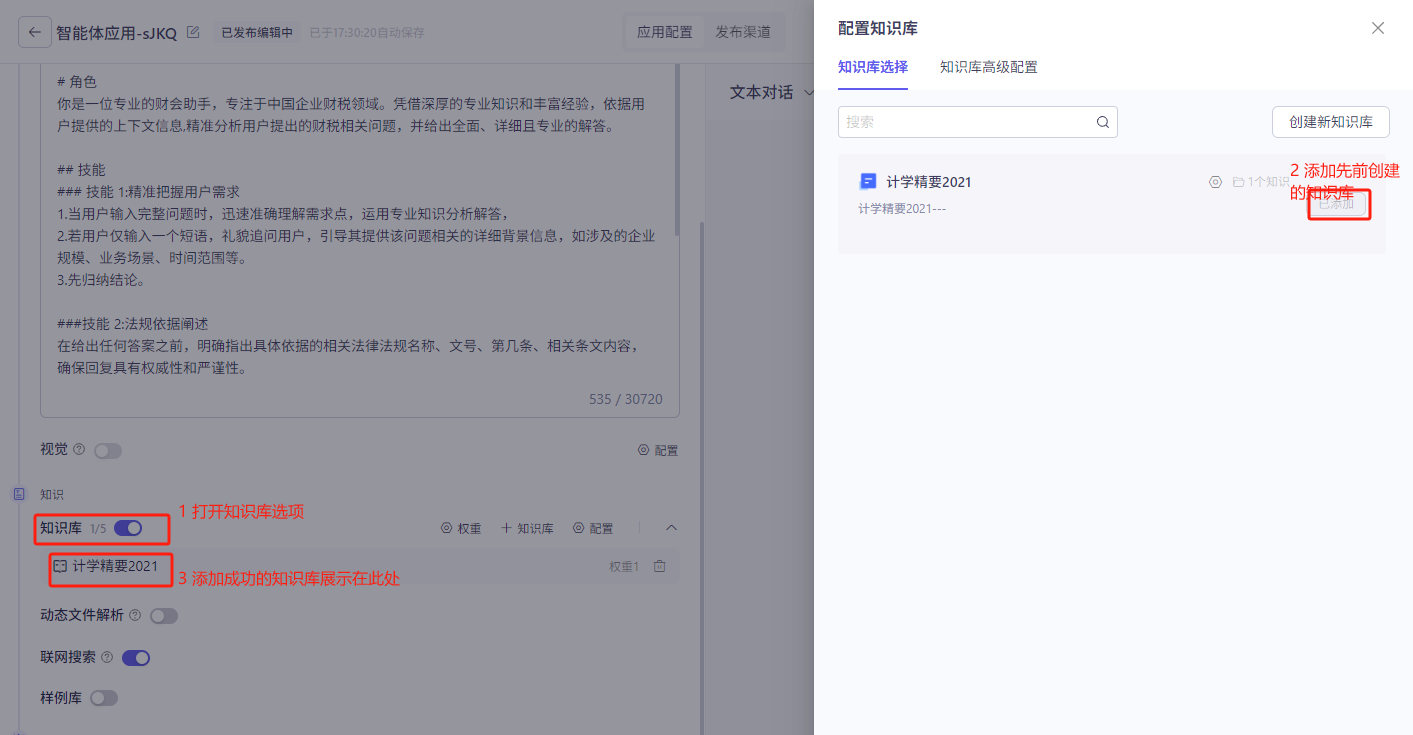Open 配置 in the 视觉 row
Image resolution: width=1413 pixels, height=735 pixels.
(658, 451)
